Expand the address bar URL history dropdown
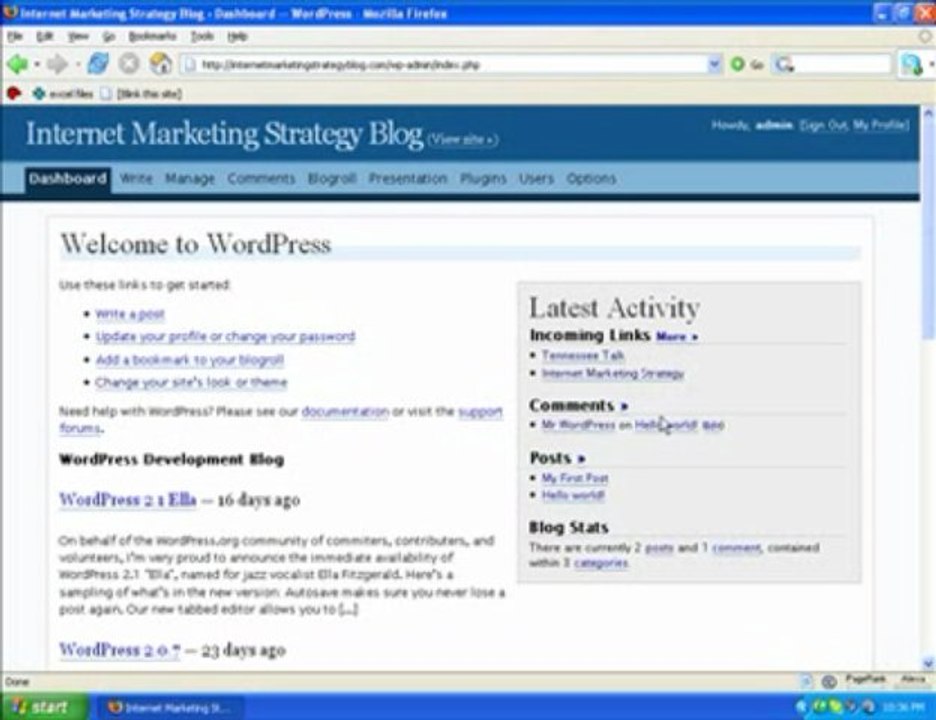This screenshot has height=720, width=936. click(x=714, y=64)
